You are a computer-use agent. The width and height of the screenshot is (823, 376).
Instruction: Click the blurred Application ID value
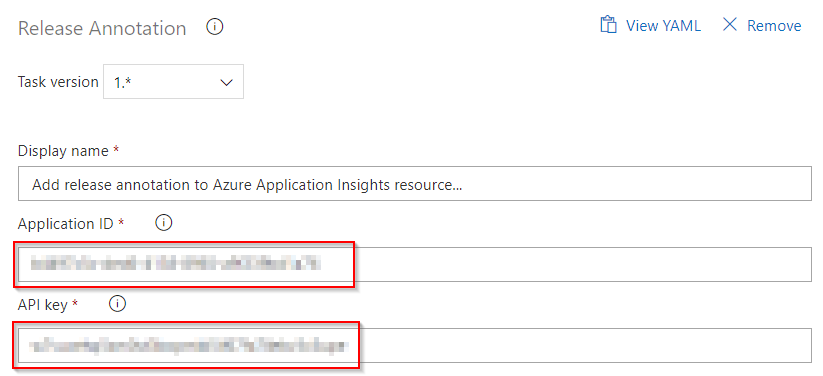pyautogui.click(x=176, y=264)
